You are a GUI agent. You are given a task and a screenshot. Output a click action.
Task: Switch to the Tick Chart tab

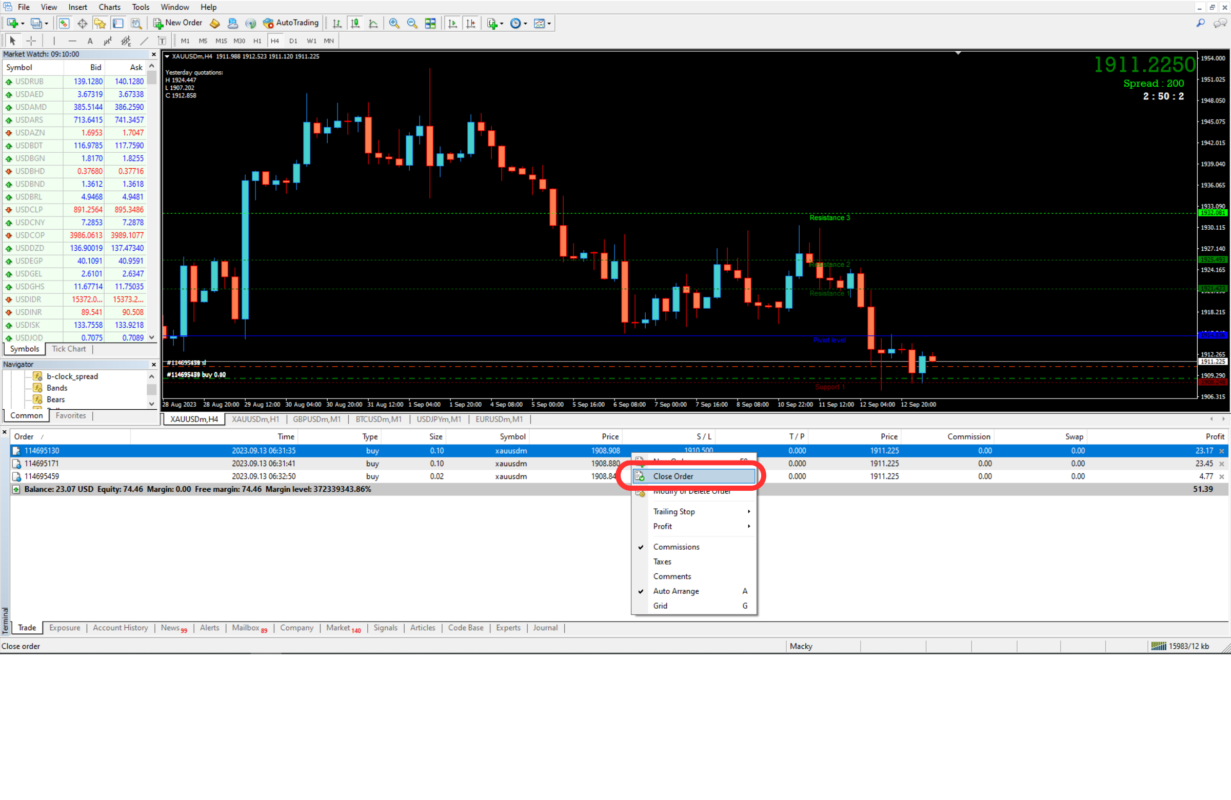click(69, 349)
